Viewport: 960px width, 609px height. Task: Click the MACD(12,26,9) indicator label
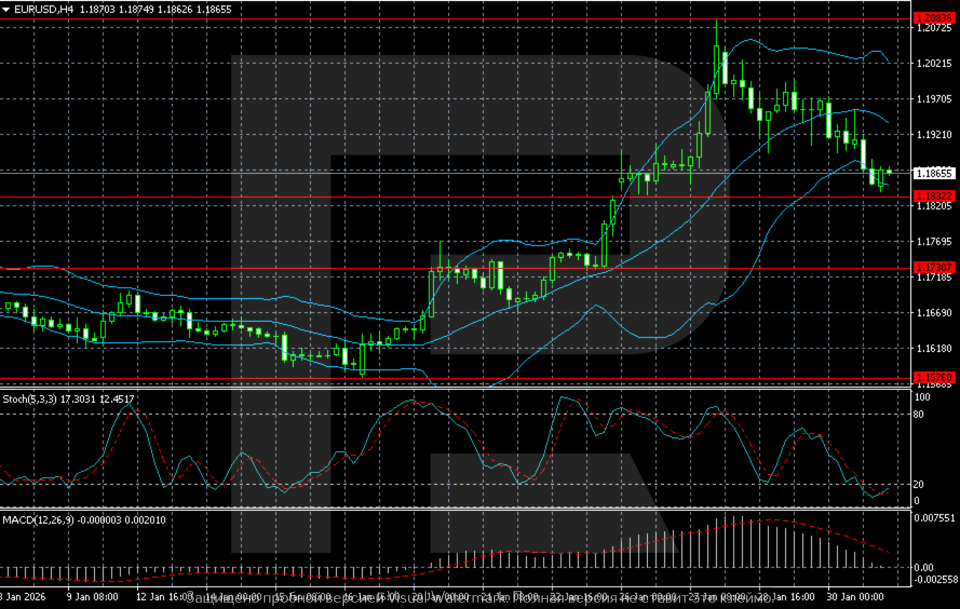point(38,520)
